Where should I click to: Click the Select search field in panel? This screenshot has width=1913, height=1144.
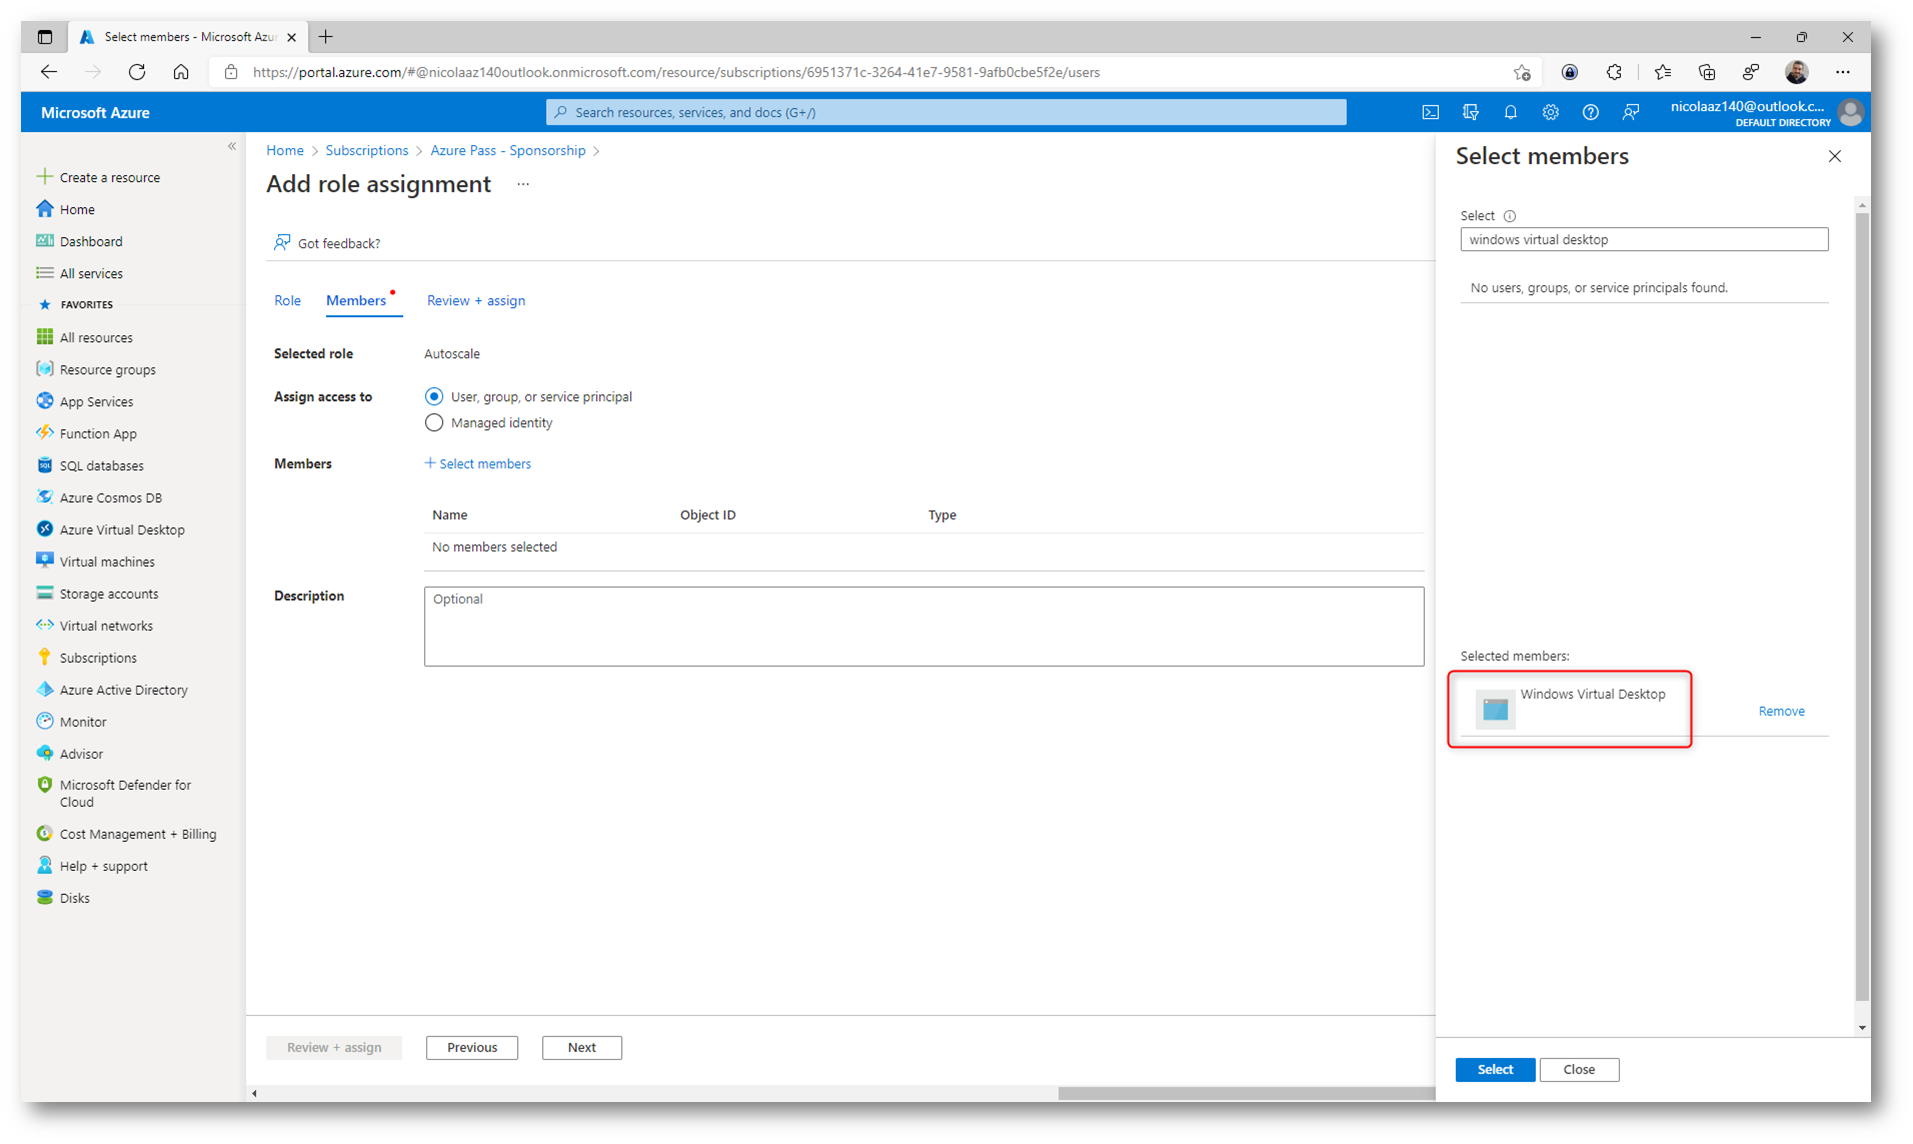[x=1644, y=239]
